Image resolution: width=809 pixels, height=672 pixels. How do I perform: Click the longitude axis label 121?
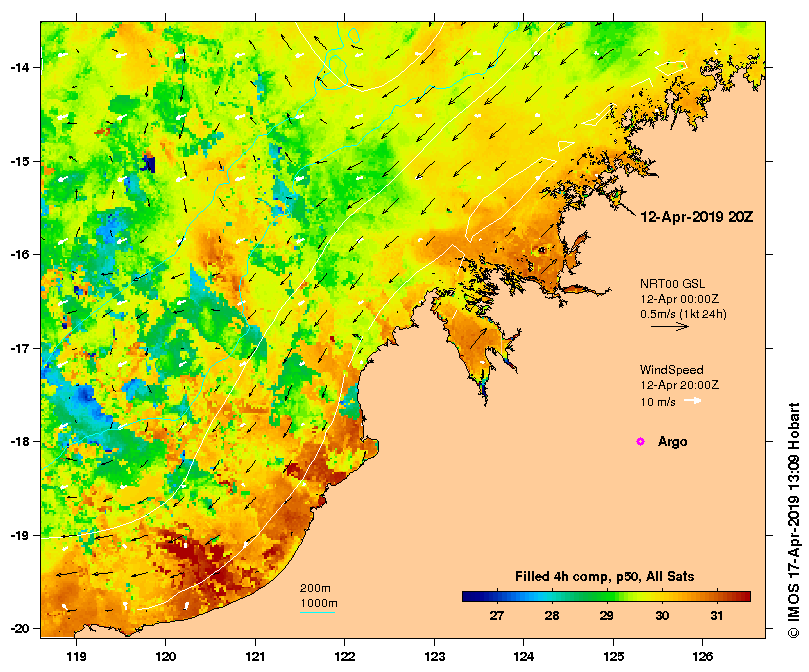(x=255, y=657)
